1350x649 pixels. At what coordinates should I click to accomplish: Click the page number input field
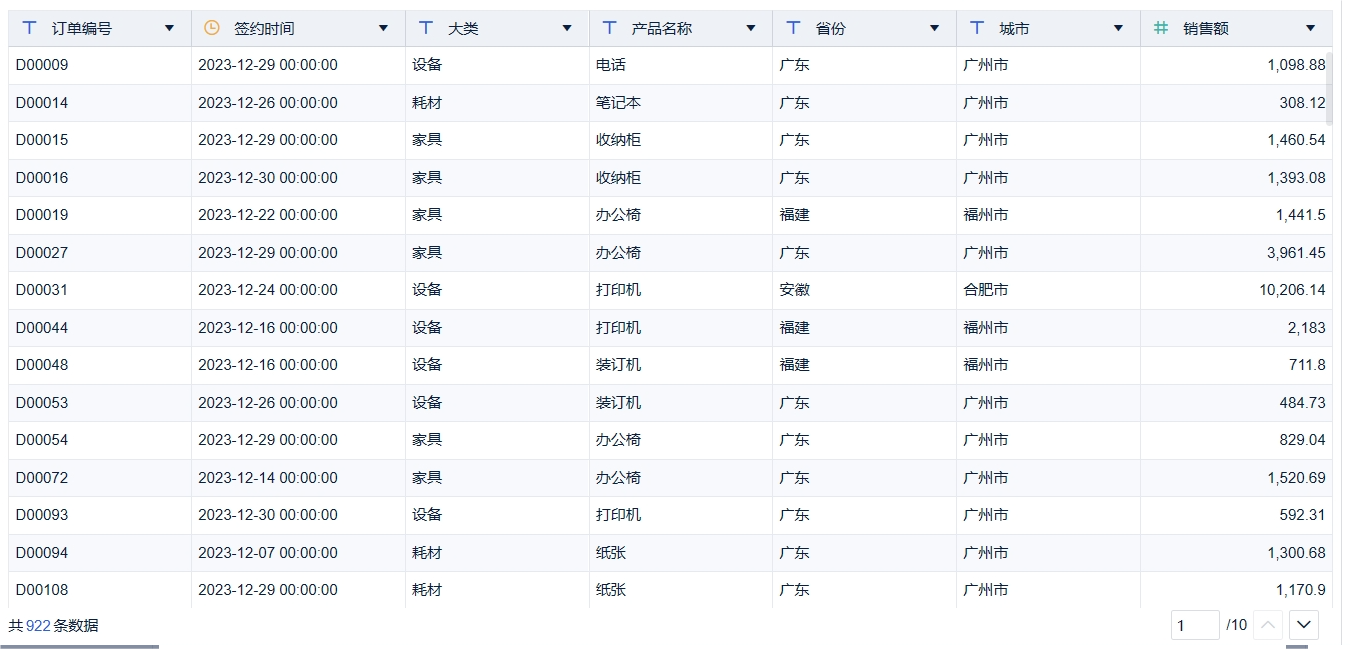pos(1195,625)
